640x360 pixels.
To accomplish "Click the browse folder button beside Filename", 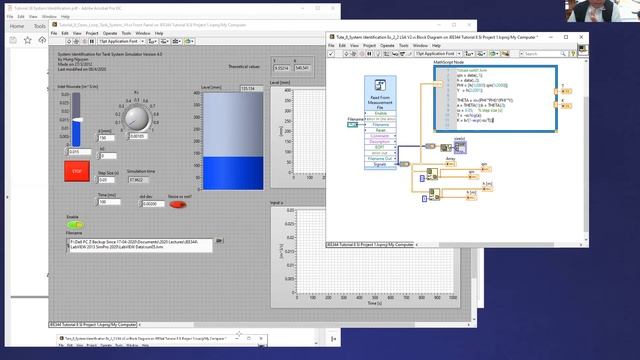I will tap(219, 241).
